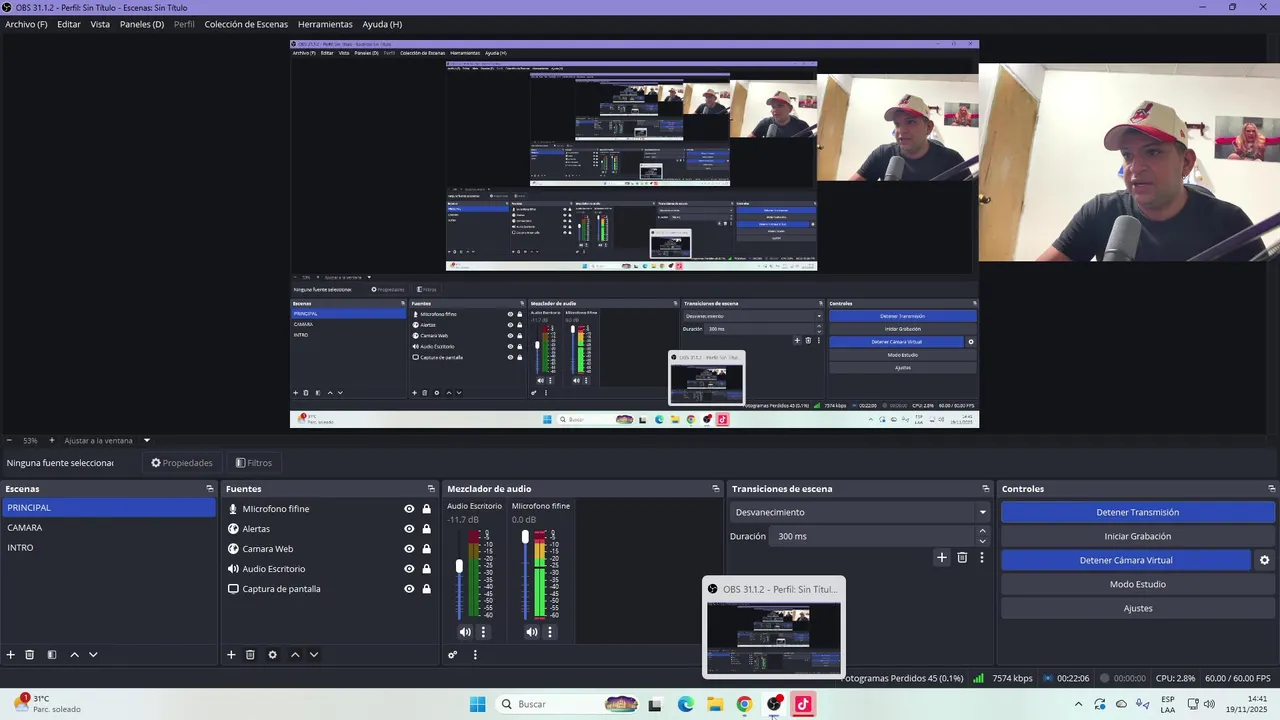
Task: Open the Herramientas menu
Action: click(x=325, y=24)
